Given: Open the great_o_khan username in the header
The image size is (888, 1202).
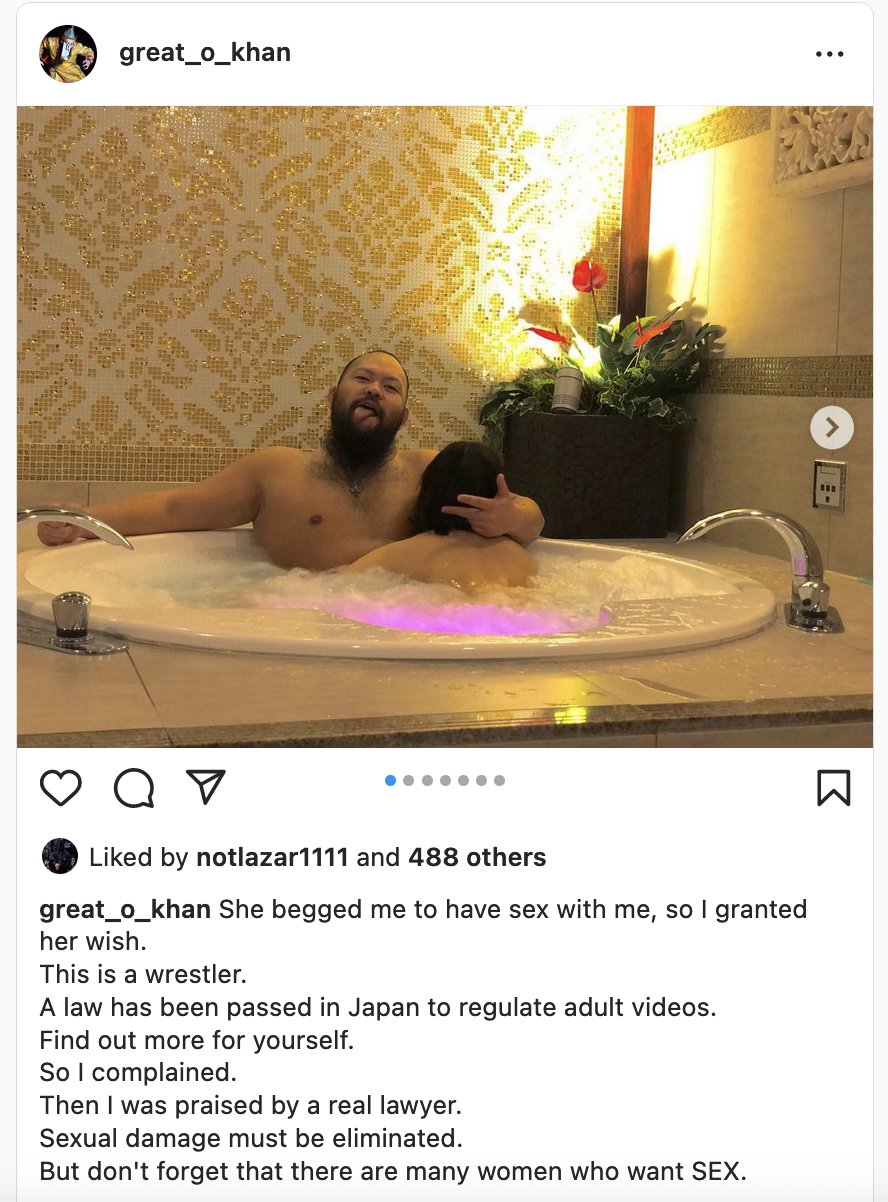Looking at the screenshot, I should pyautogui.click(x=205, y=52).
